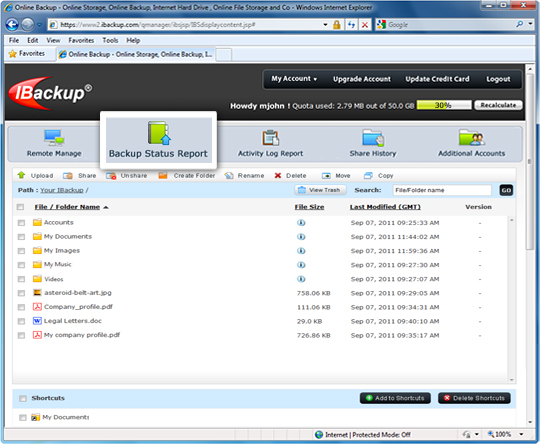The width and height of the screenshot is (540, 444).
Task: Open the Tools menu
Action: click(110, 40)
